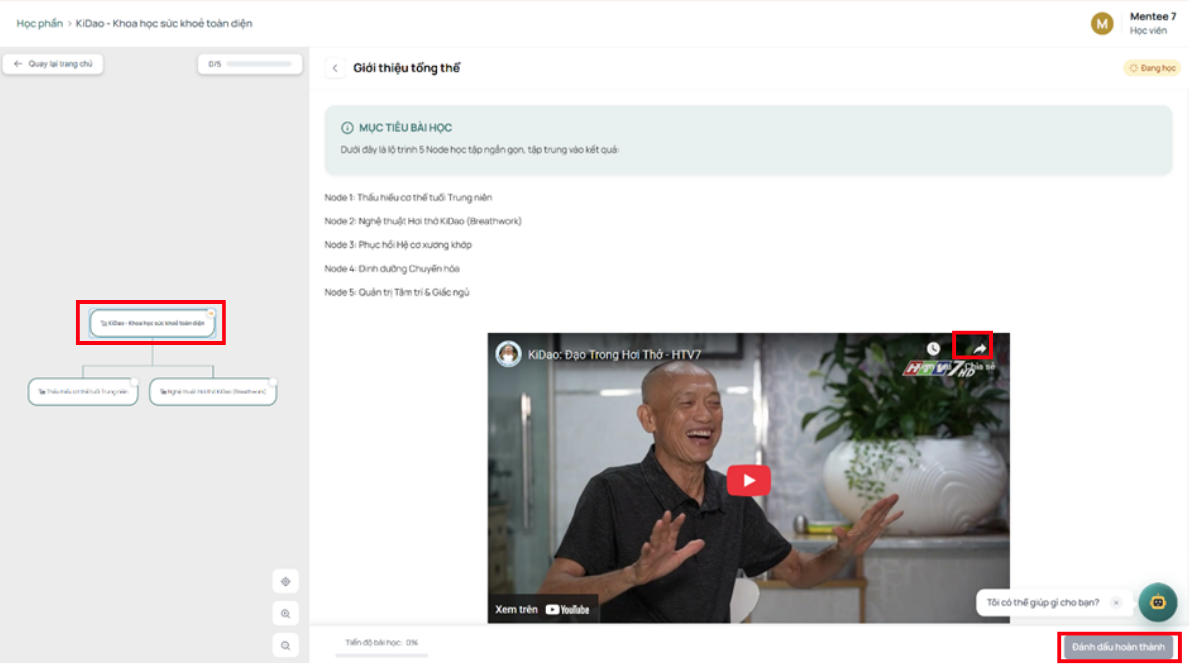Close the chatbot help bubble
This screenshot has width=1189, height=664.
click(x=1116, y=603)
